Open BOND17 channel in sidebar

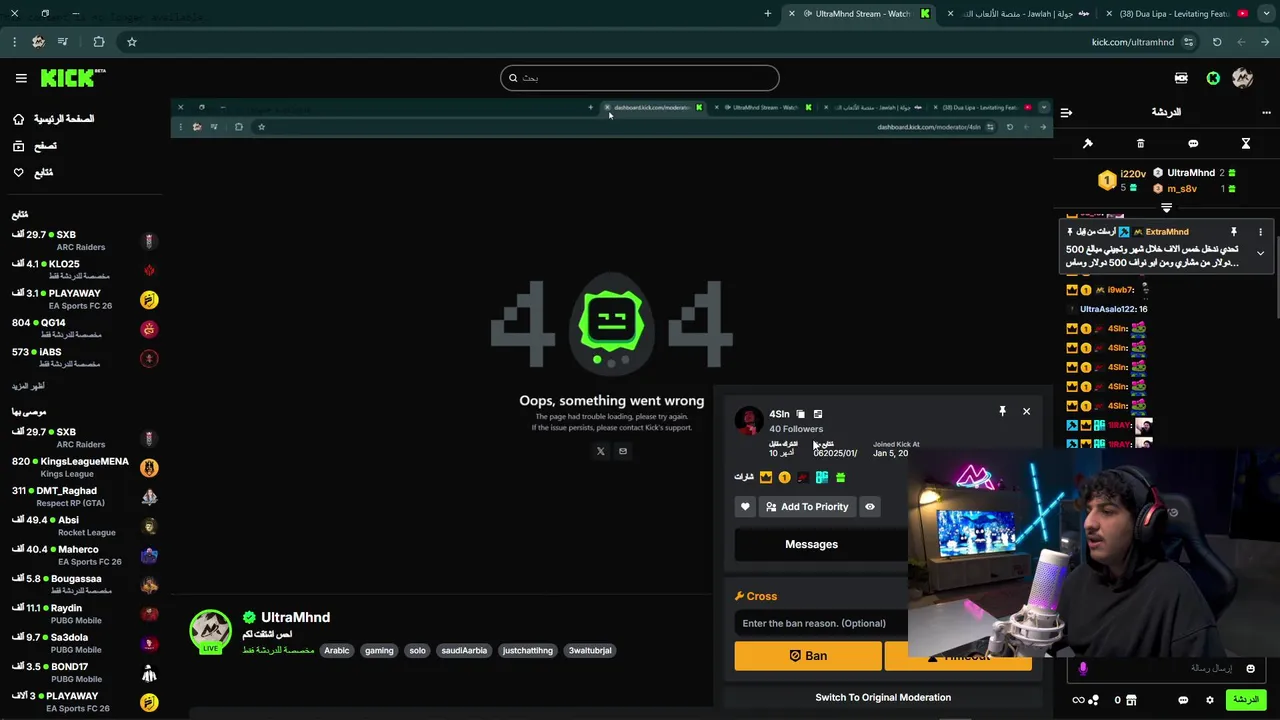85,673
